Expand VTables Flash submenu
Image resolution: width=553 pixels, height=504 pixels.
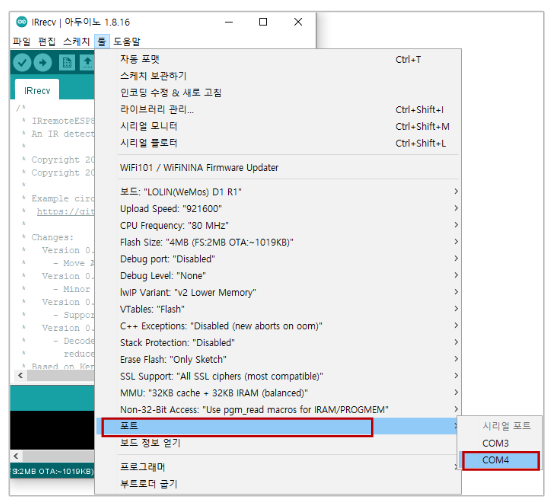(x=278, y=309)
